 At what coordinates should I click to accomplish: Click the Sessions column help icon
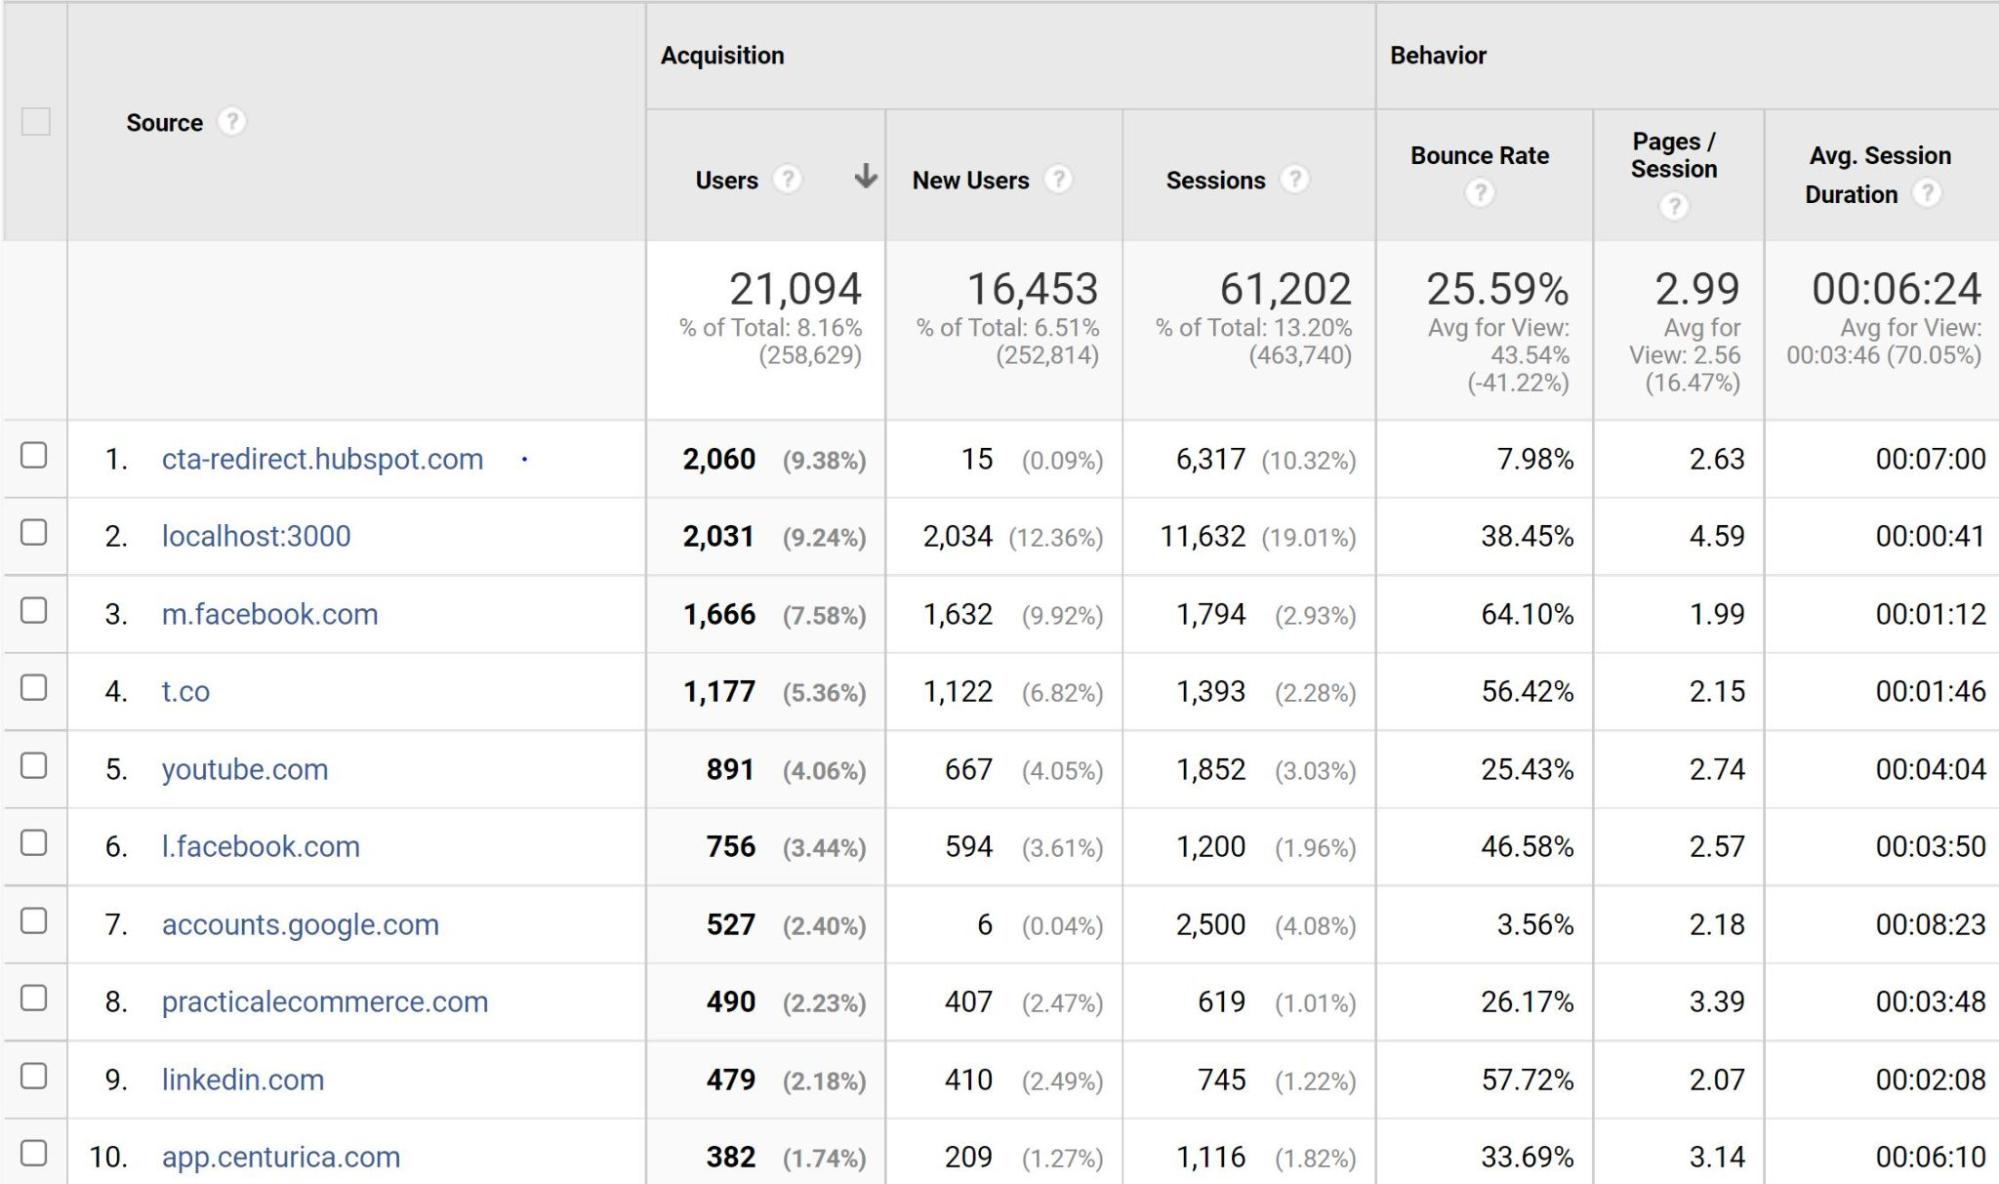pyautogui.click(x=1295, y=179)
